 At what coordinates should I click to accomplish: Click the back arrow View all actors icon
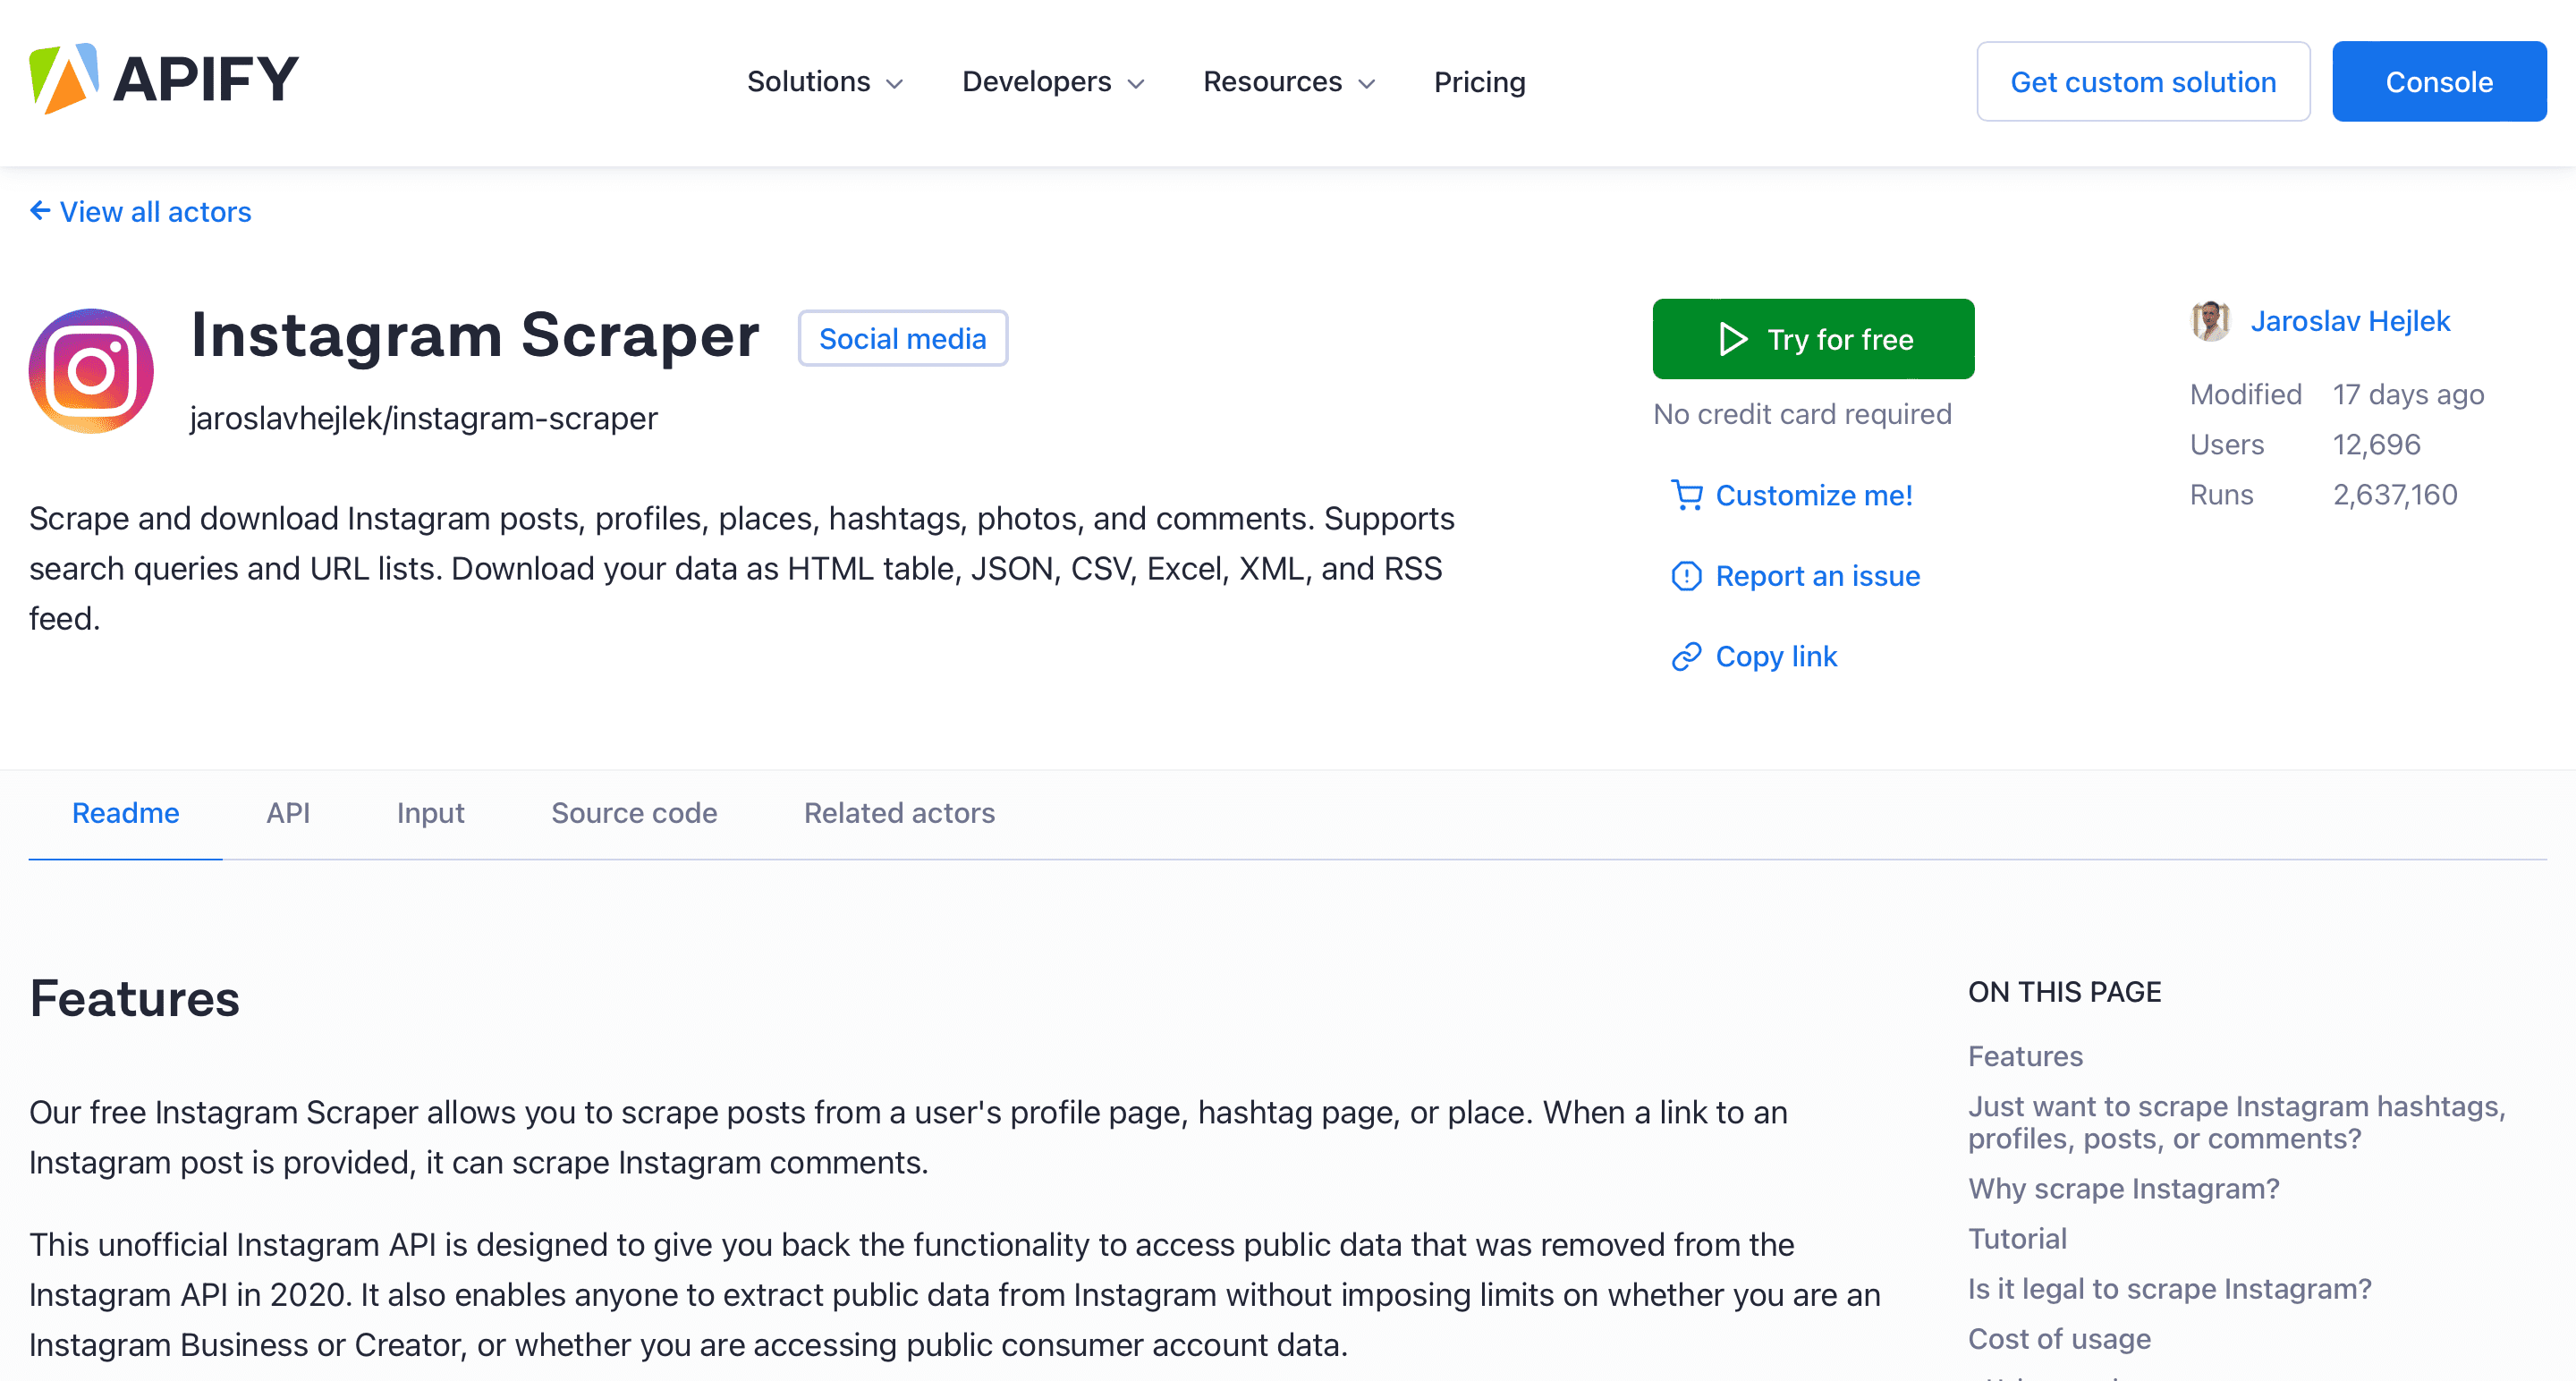(x=38, y=211)
